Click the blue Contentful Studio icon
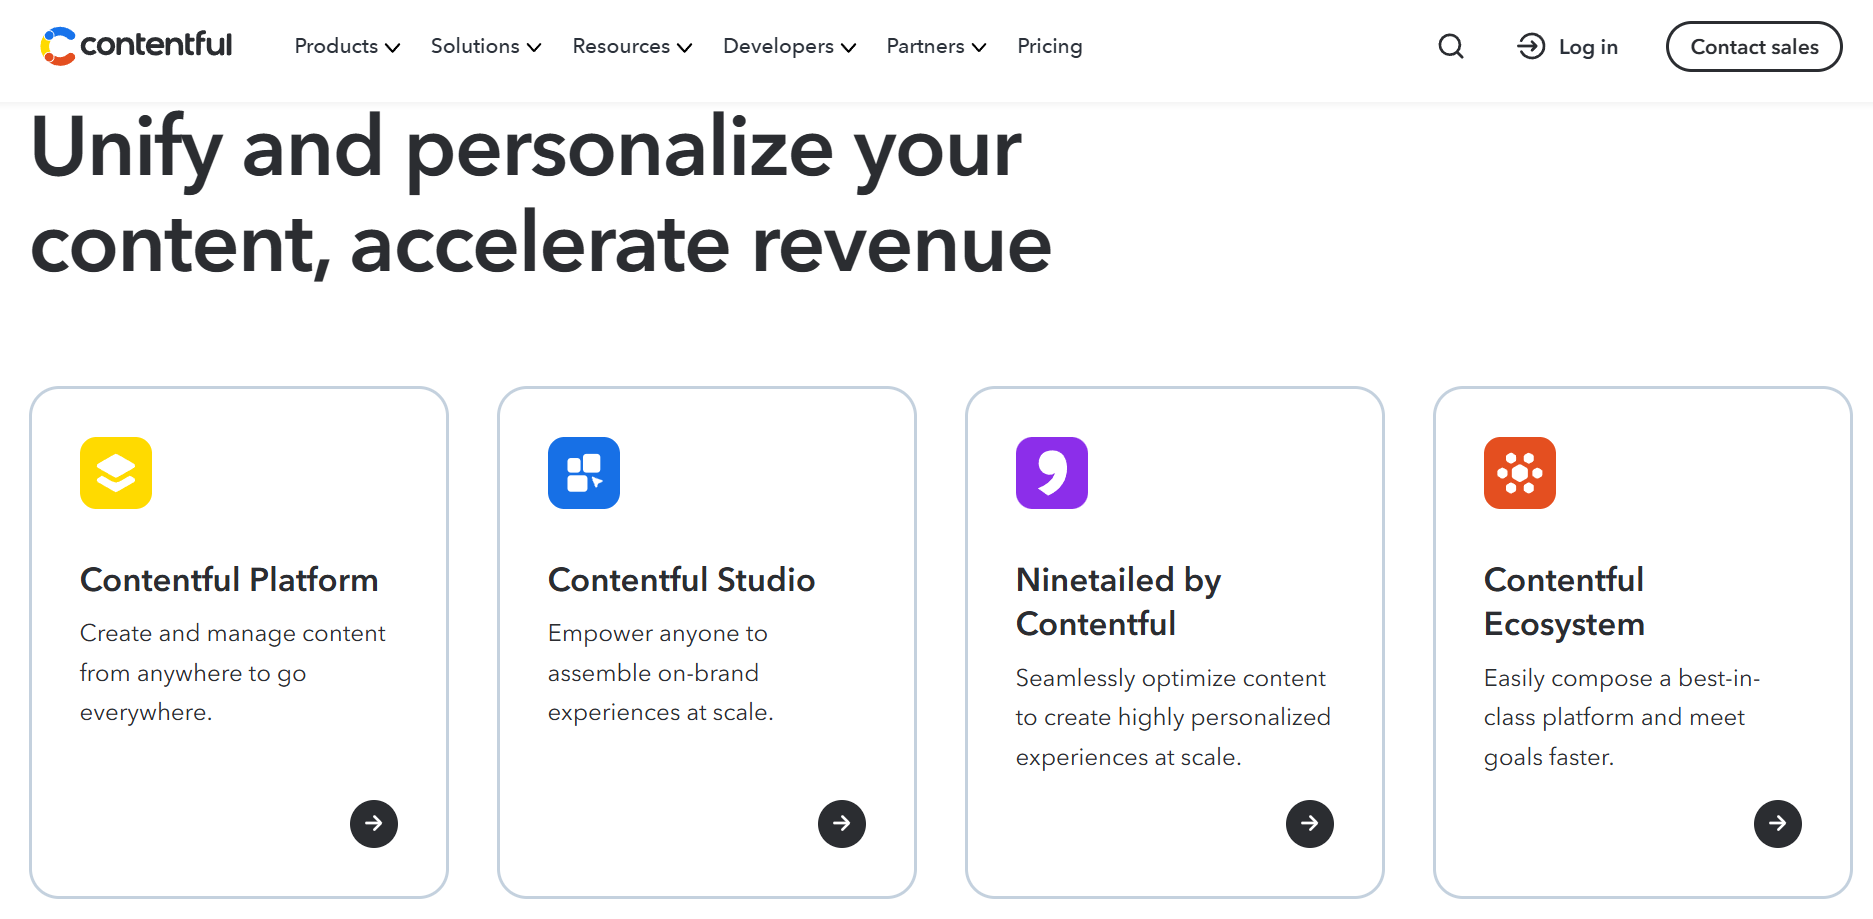 (584, 473)
